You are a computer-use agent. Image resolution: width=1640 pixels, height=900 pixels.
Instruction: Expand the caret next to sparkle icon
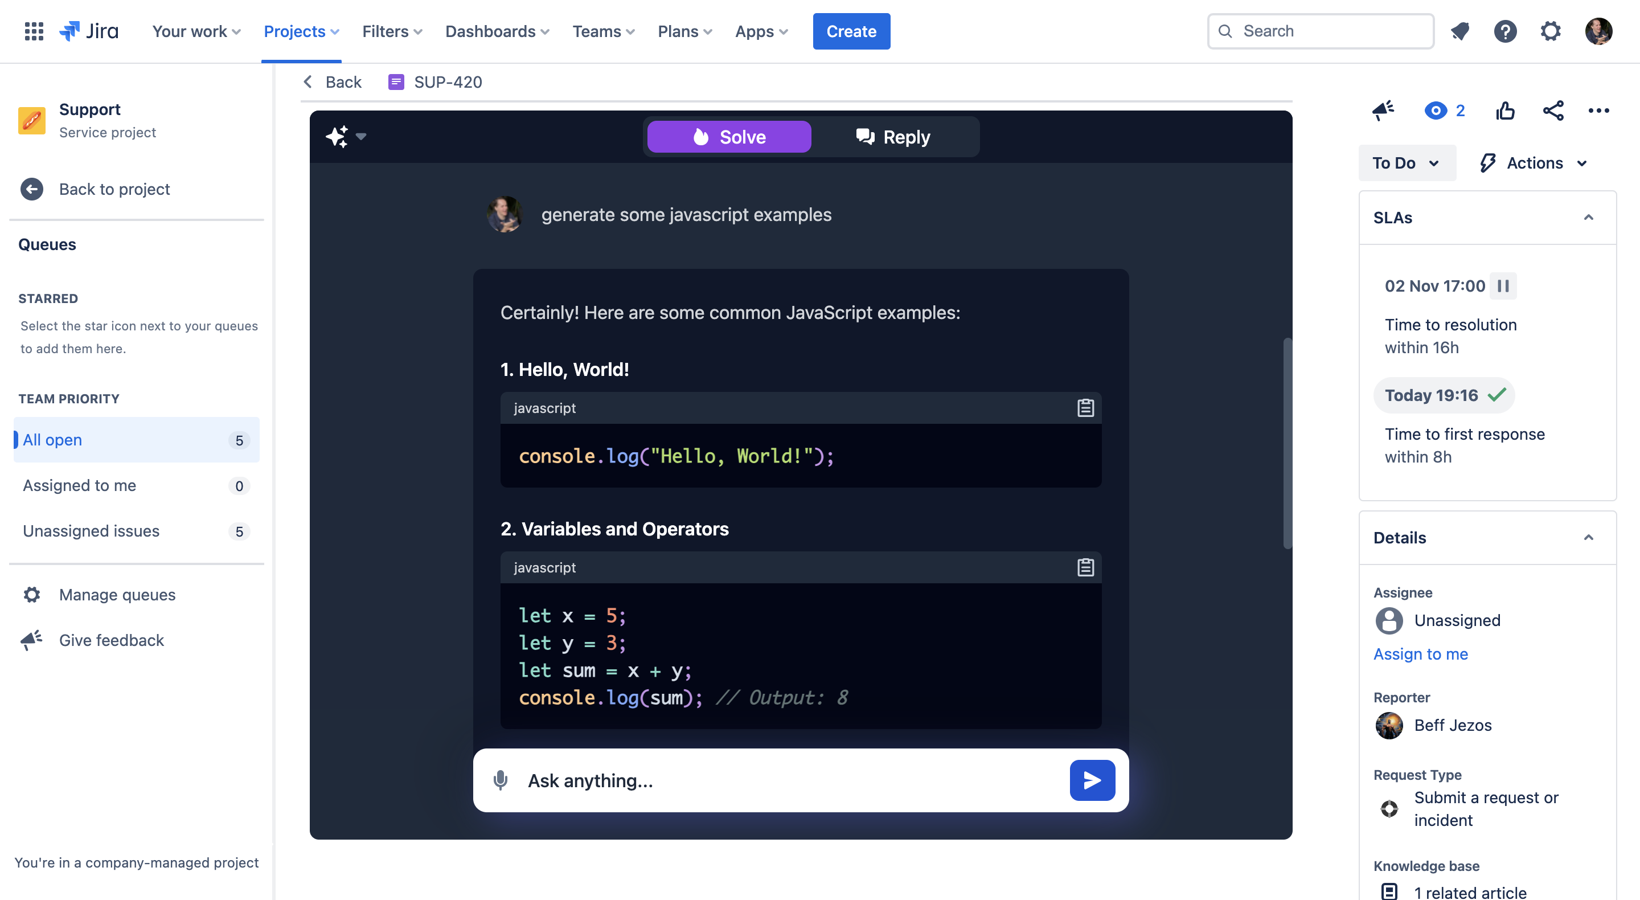click(x=361, y=137)
